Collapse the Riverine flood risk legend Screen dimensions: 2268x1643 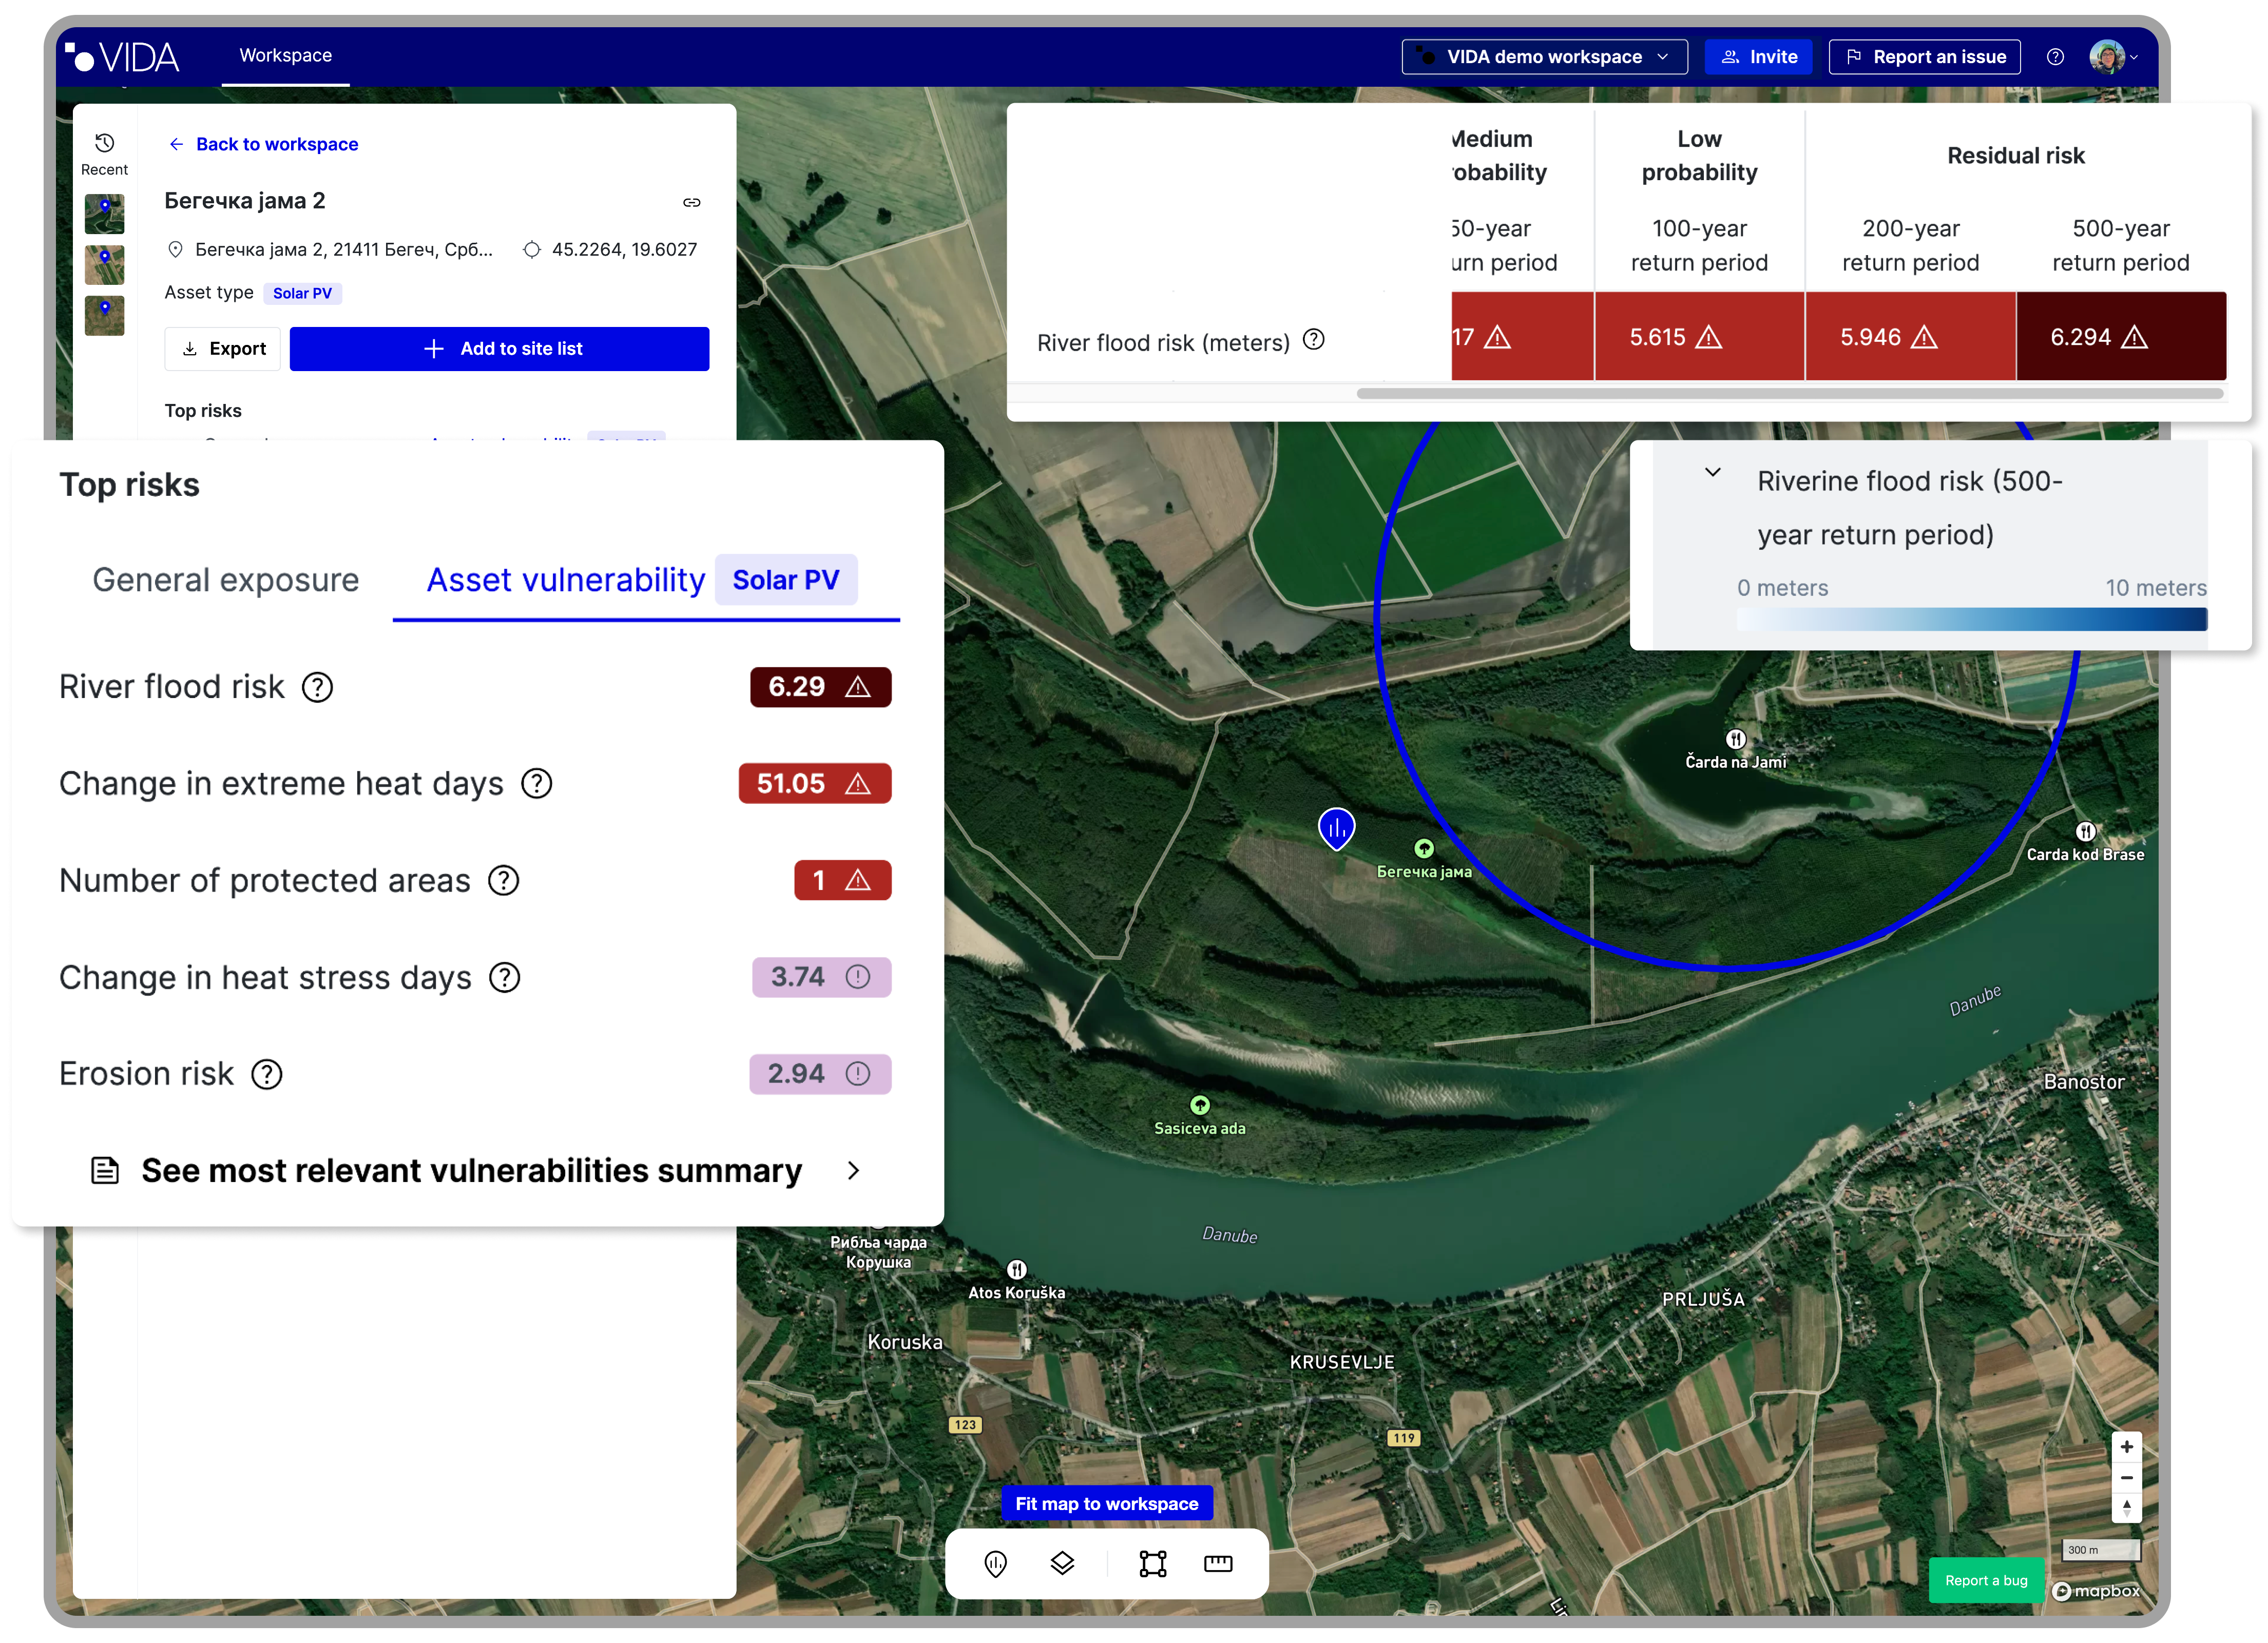click(x=1713, y=472)
